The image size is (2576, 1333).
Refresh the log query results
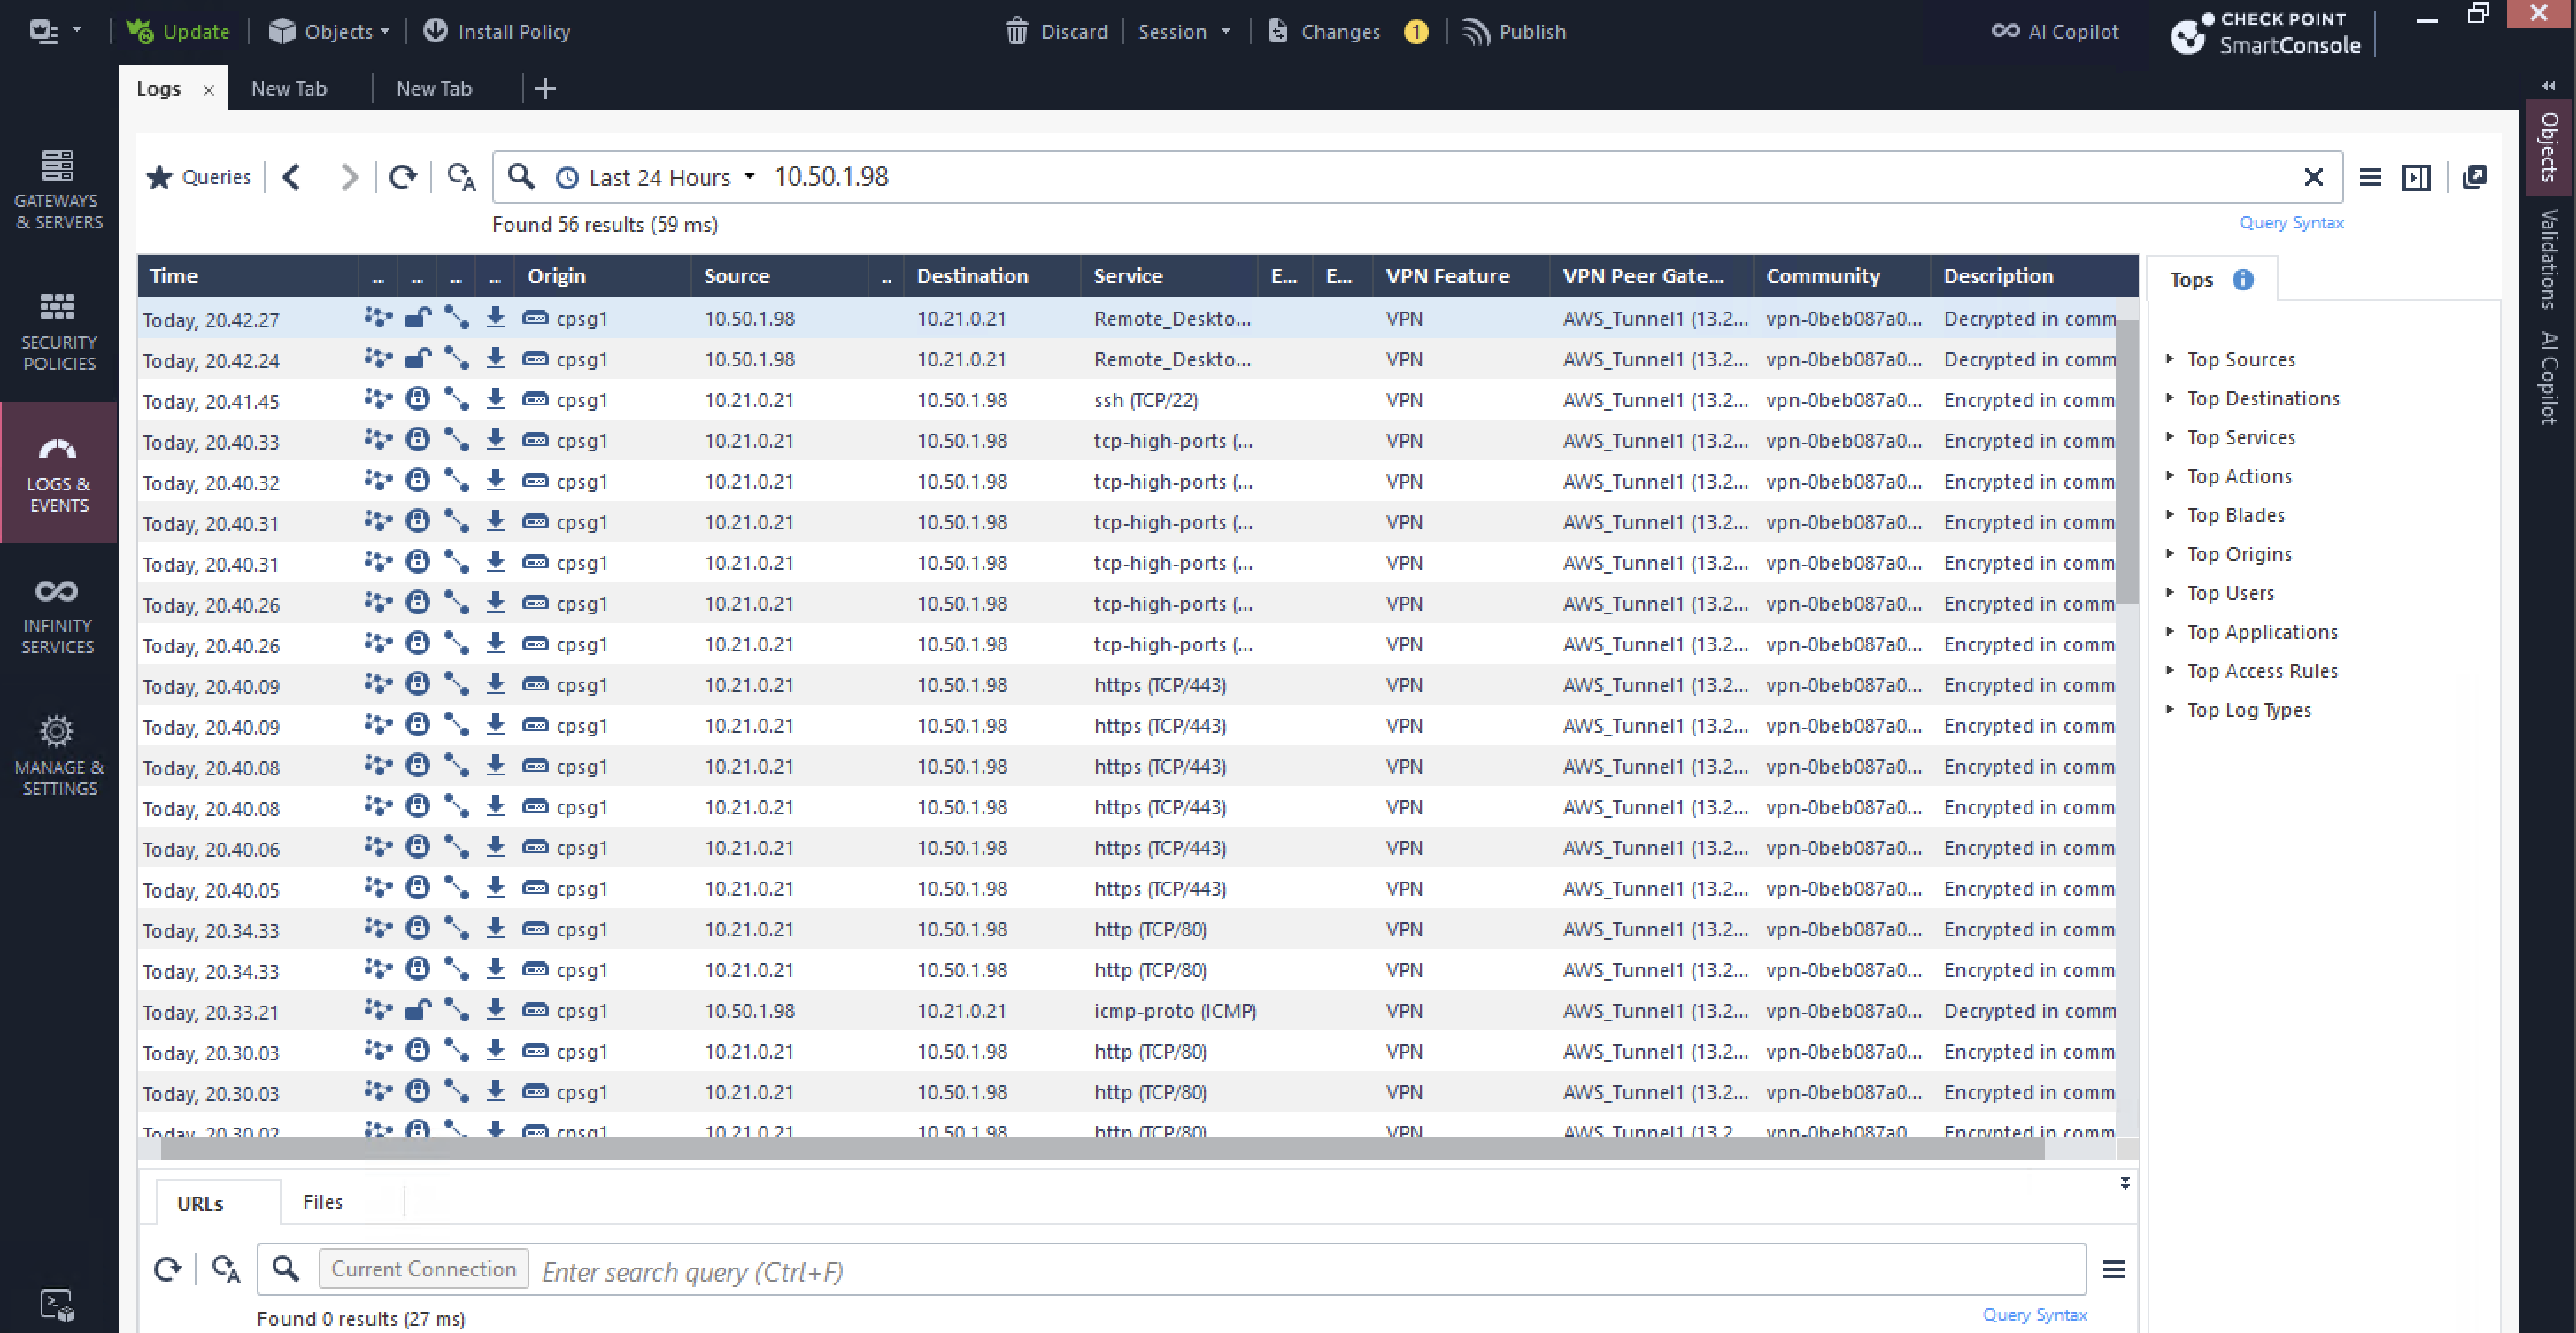coord(403,177)
